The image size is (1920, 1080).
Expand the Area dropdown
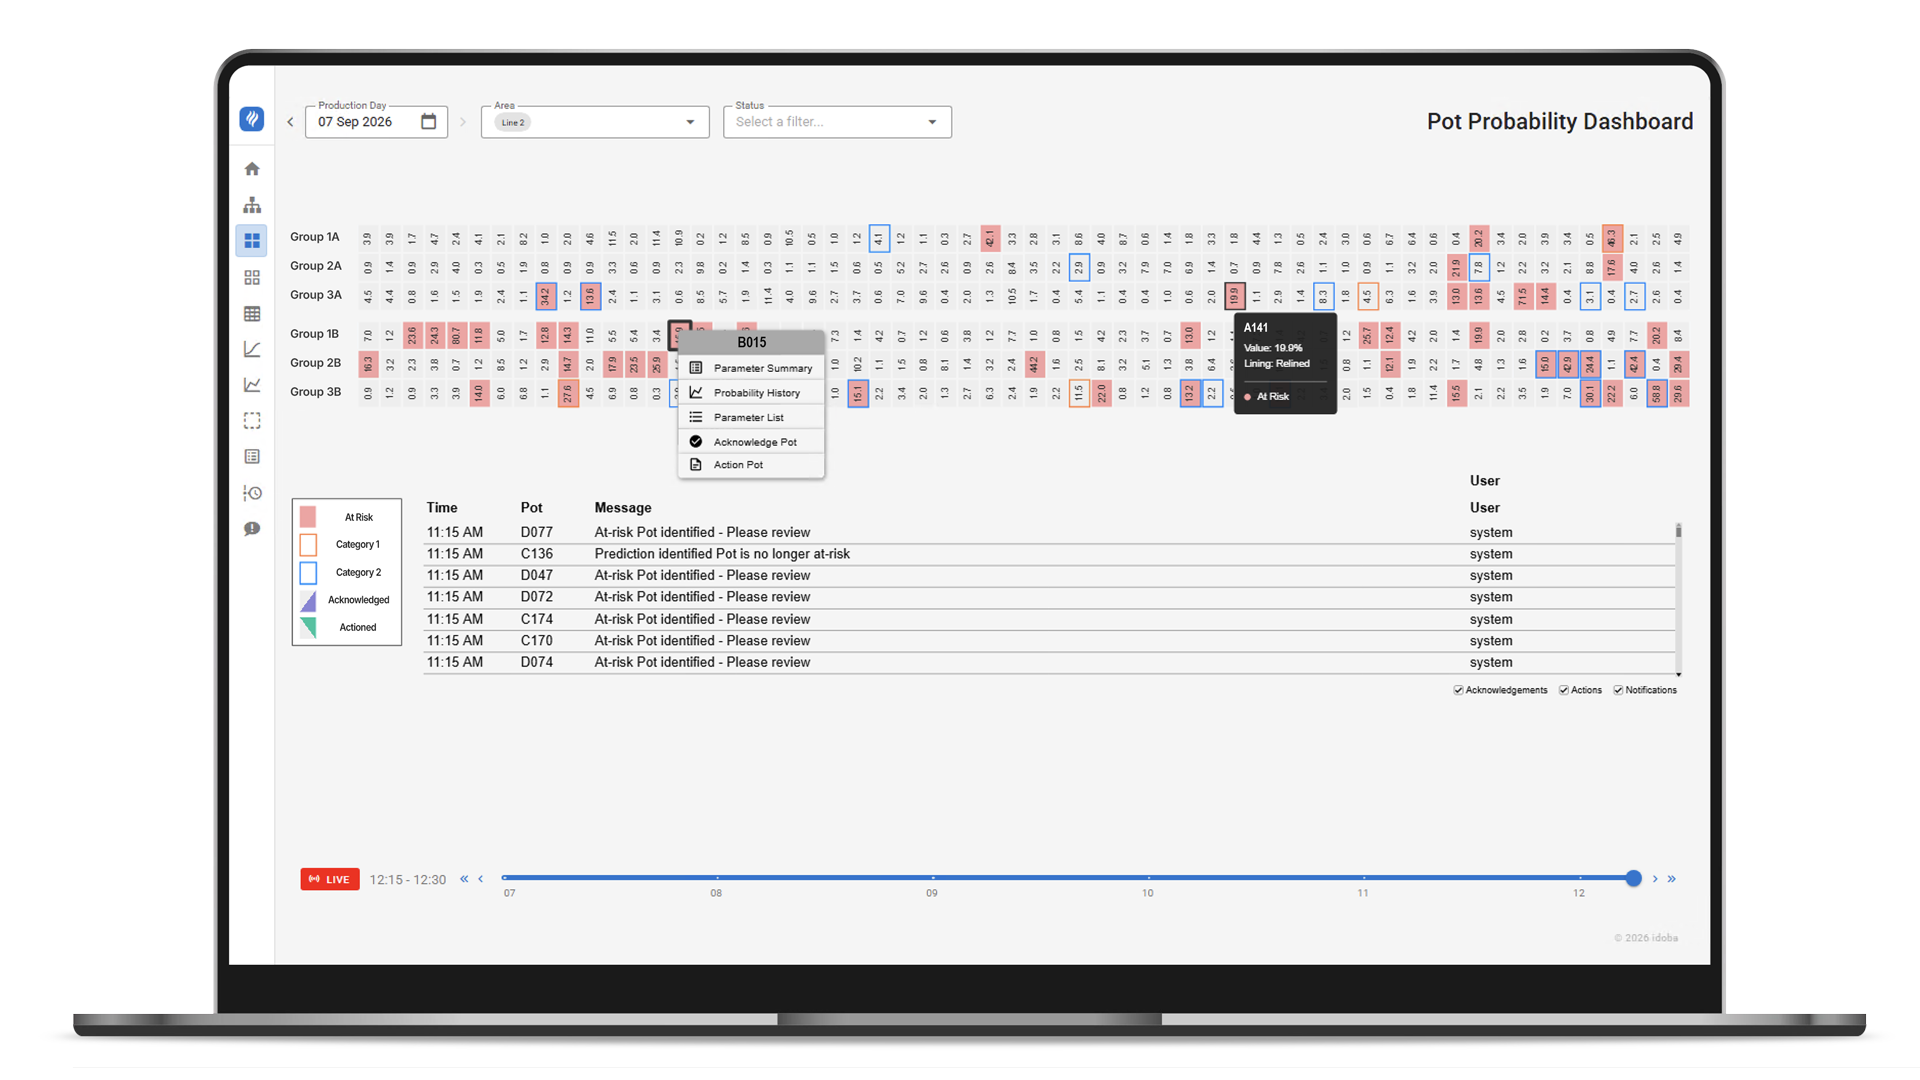pyautogui.click(x=690, y=122)
